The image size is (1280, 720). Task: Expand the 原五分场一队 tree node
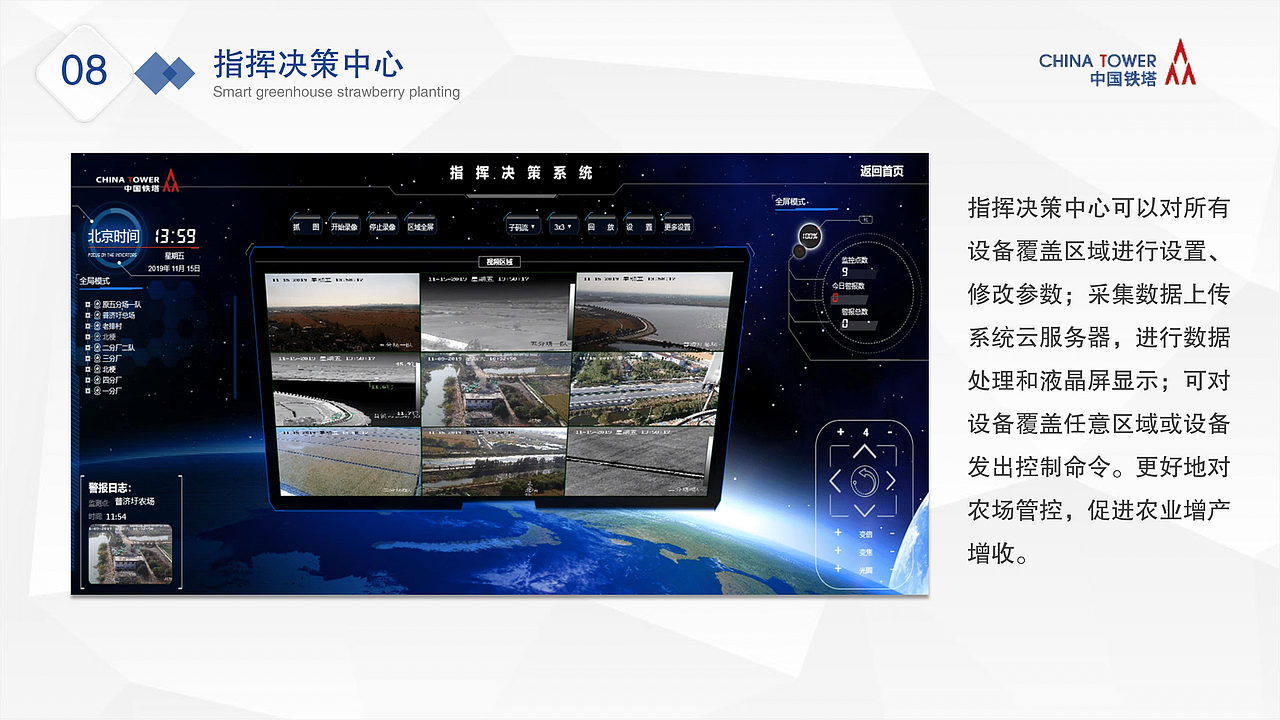pyautogui.click(x=88, y=304)
